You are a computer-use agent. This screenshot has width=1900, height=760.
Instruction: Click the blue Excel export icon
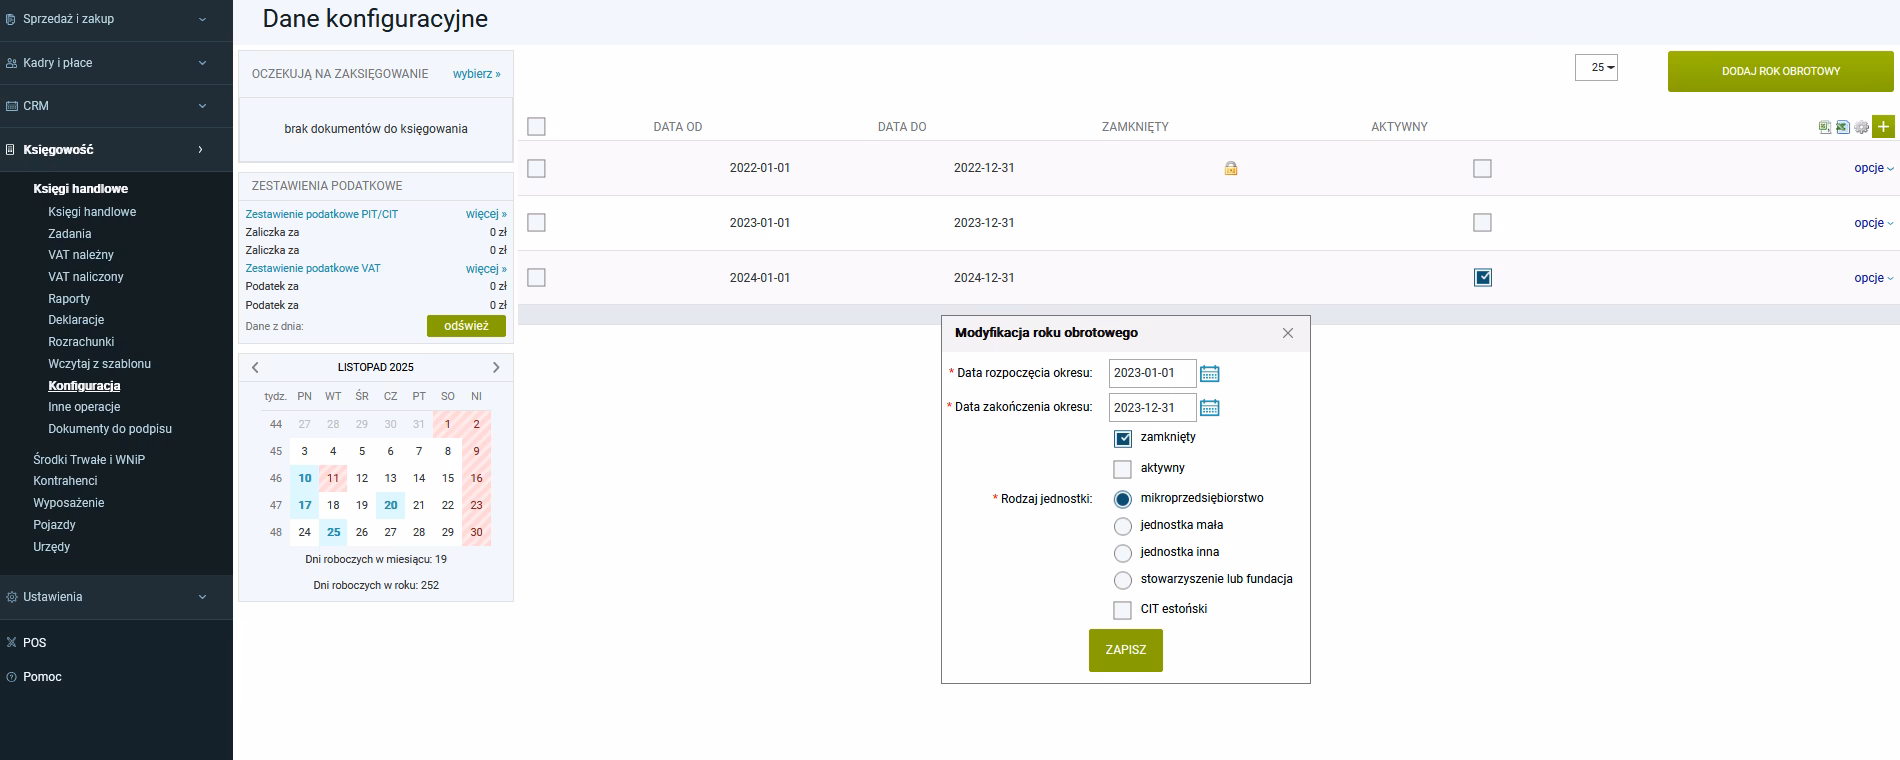coord(1842,127)
